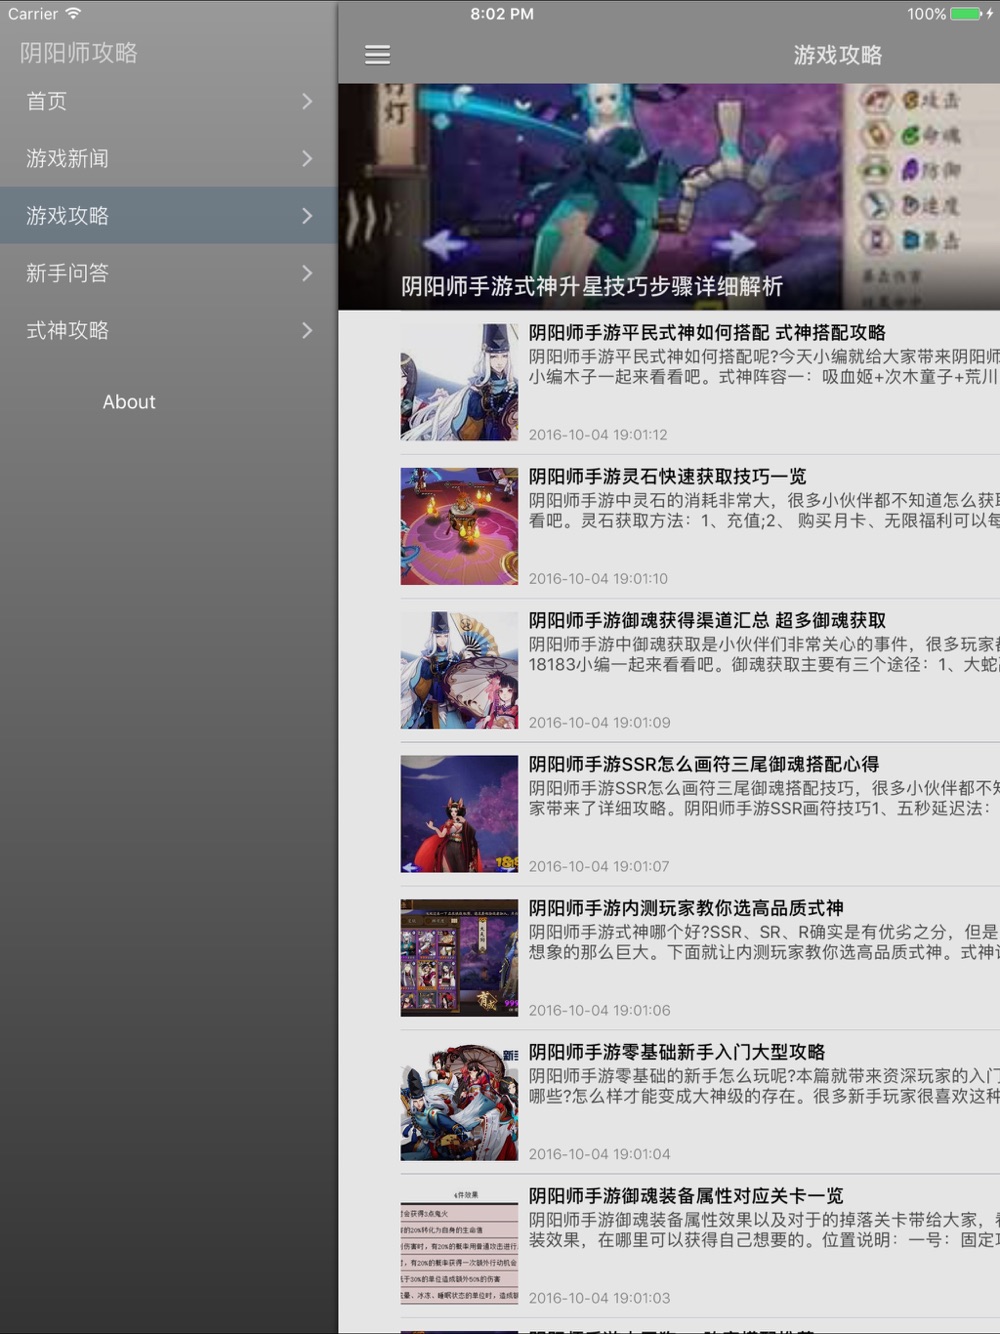The width and height of the screenshot is (1000, 1334).
Task: Tap thumbnail of 灵石快速获取 article
Action: (x=459, y=526)
